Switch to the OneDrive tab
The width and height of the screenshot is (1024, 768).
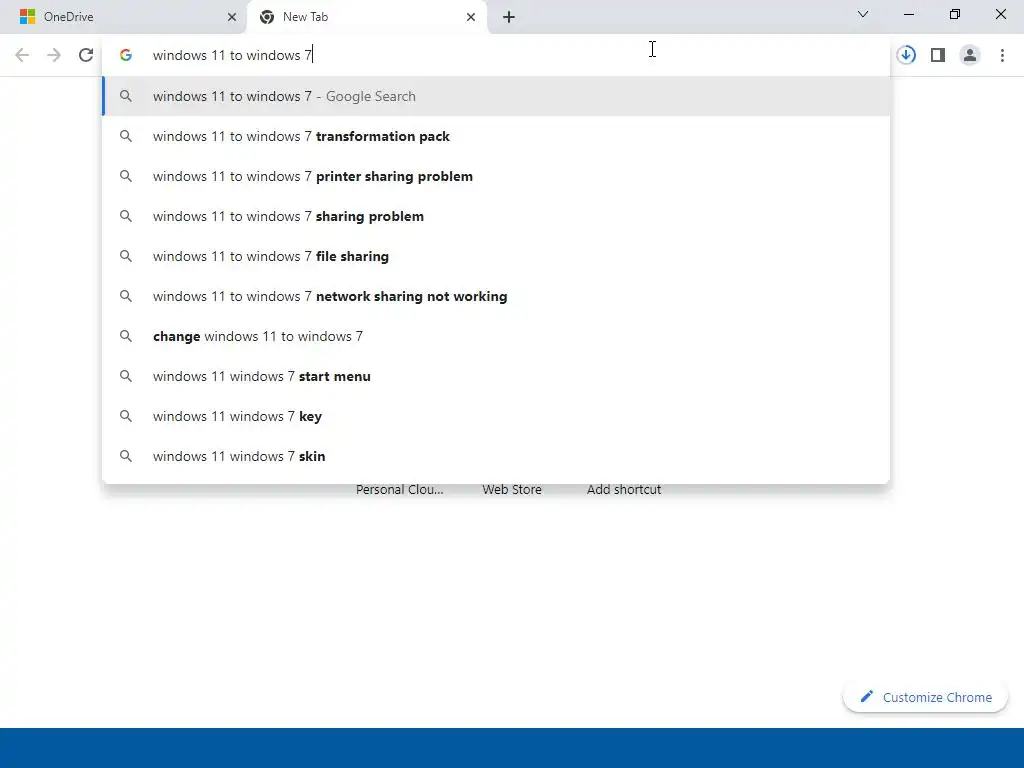(123, 17)
